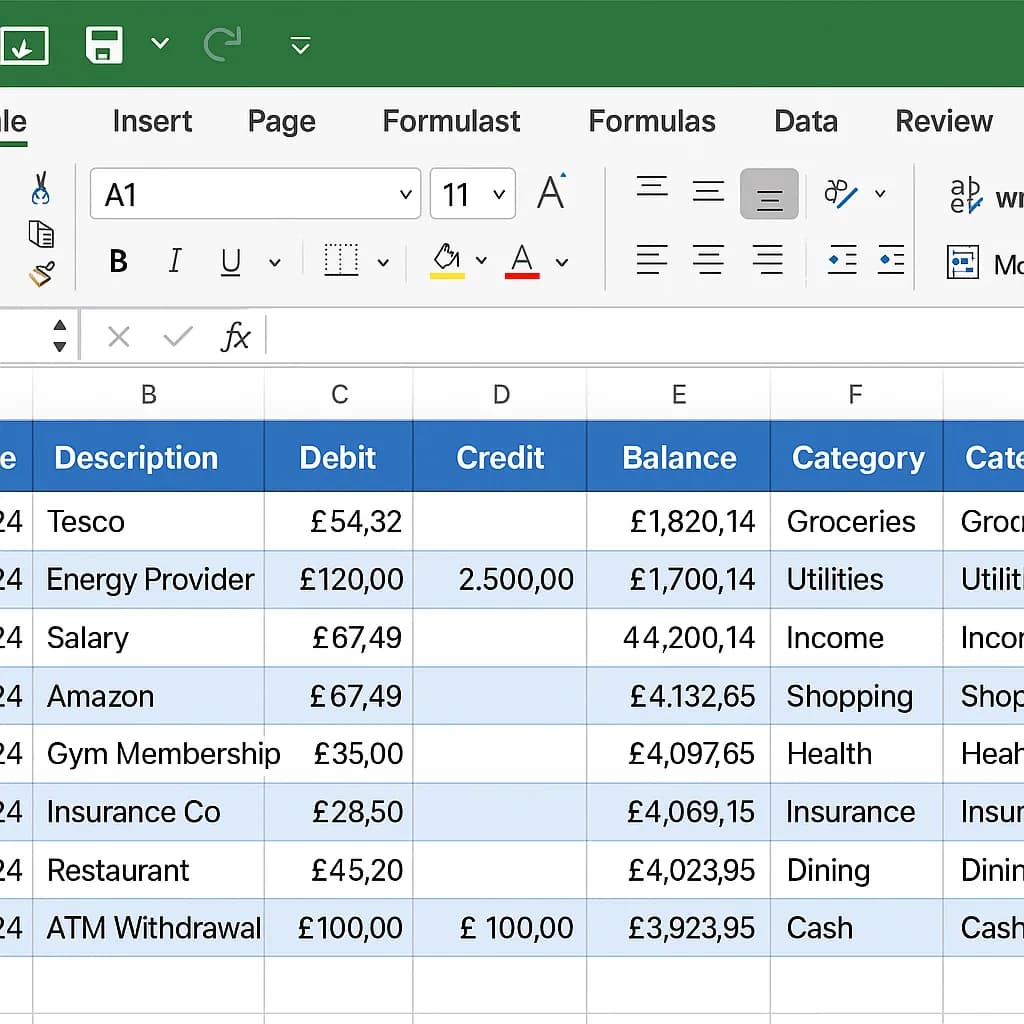Click the Redo arrow icon

click(x=223, y=44)
